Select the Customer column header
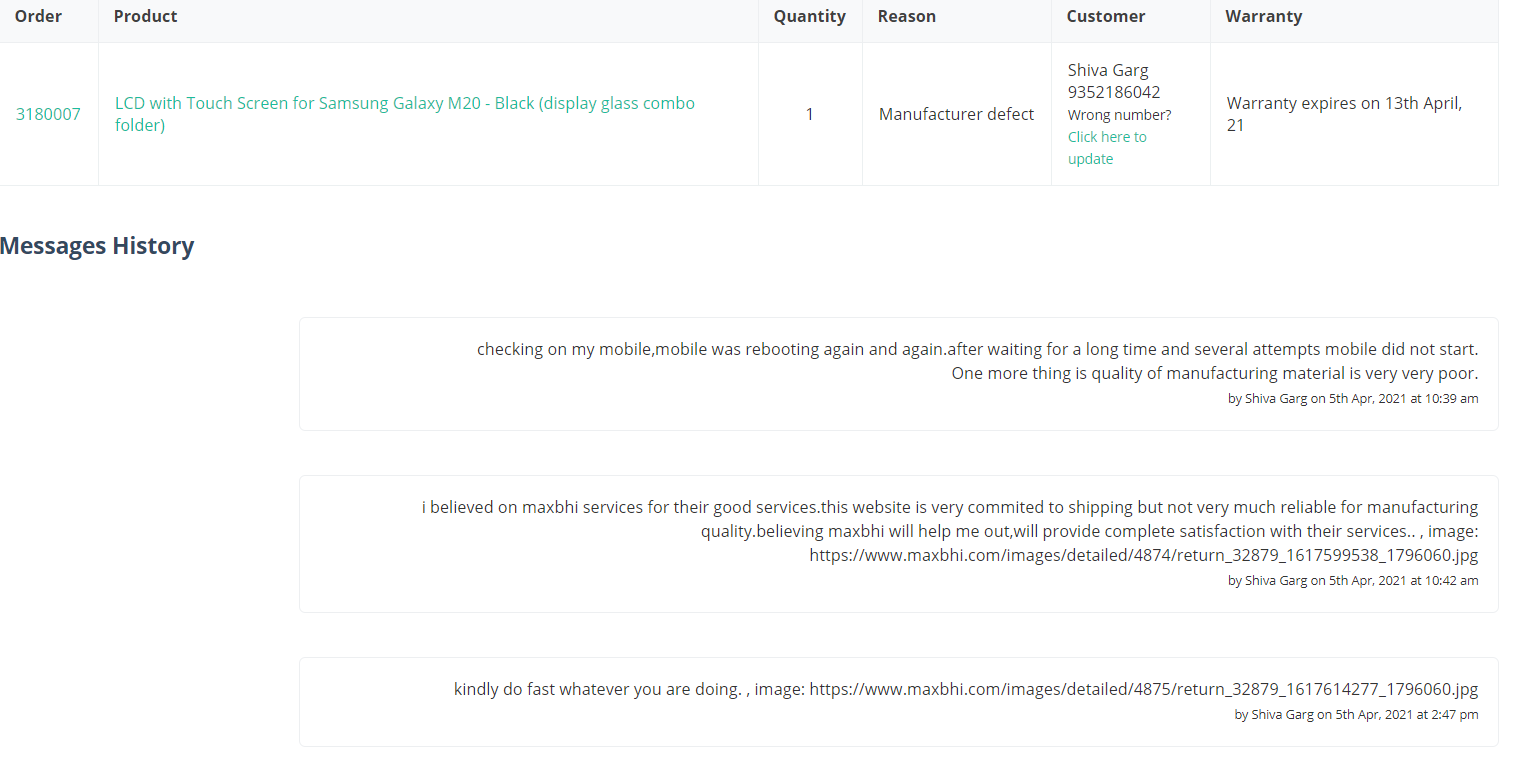This screenshot has height=769, width=1518. tap(1106, 16)
